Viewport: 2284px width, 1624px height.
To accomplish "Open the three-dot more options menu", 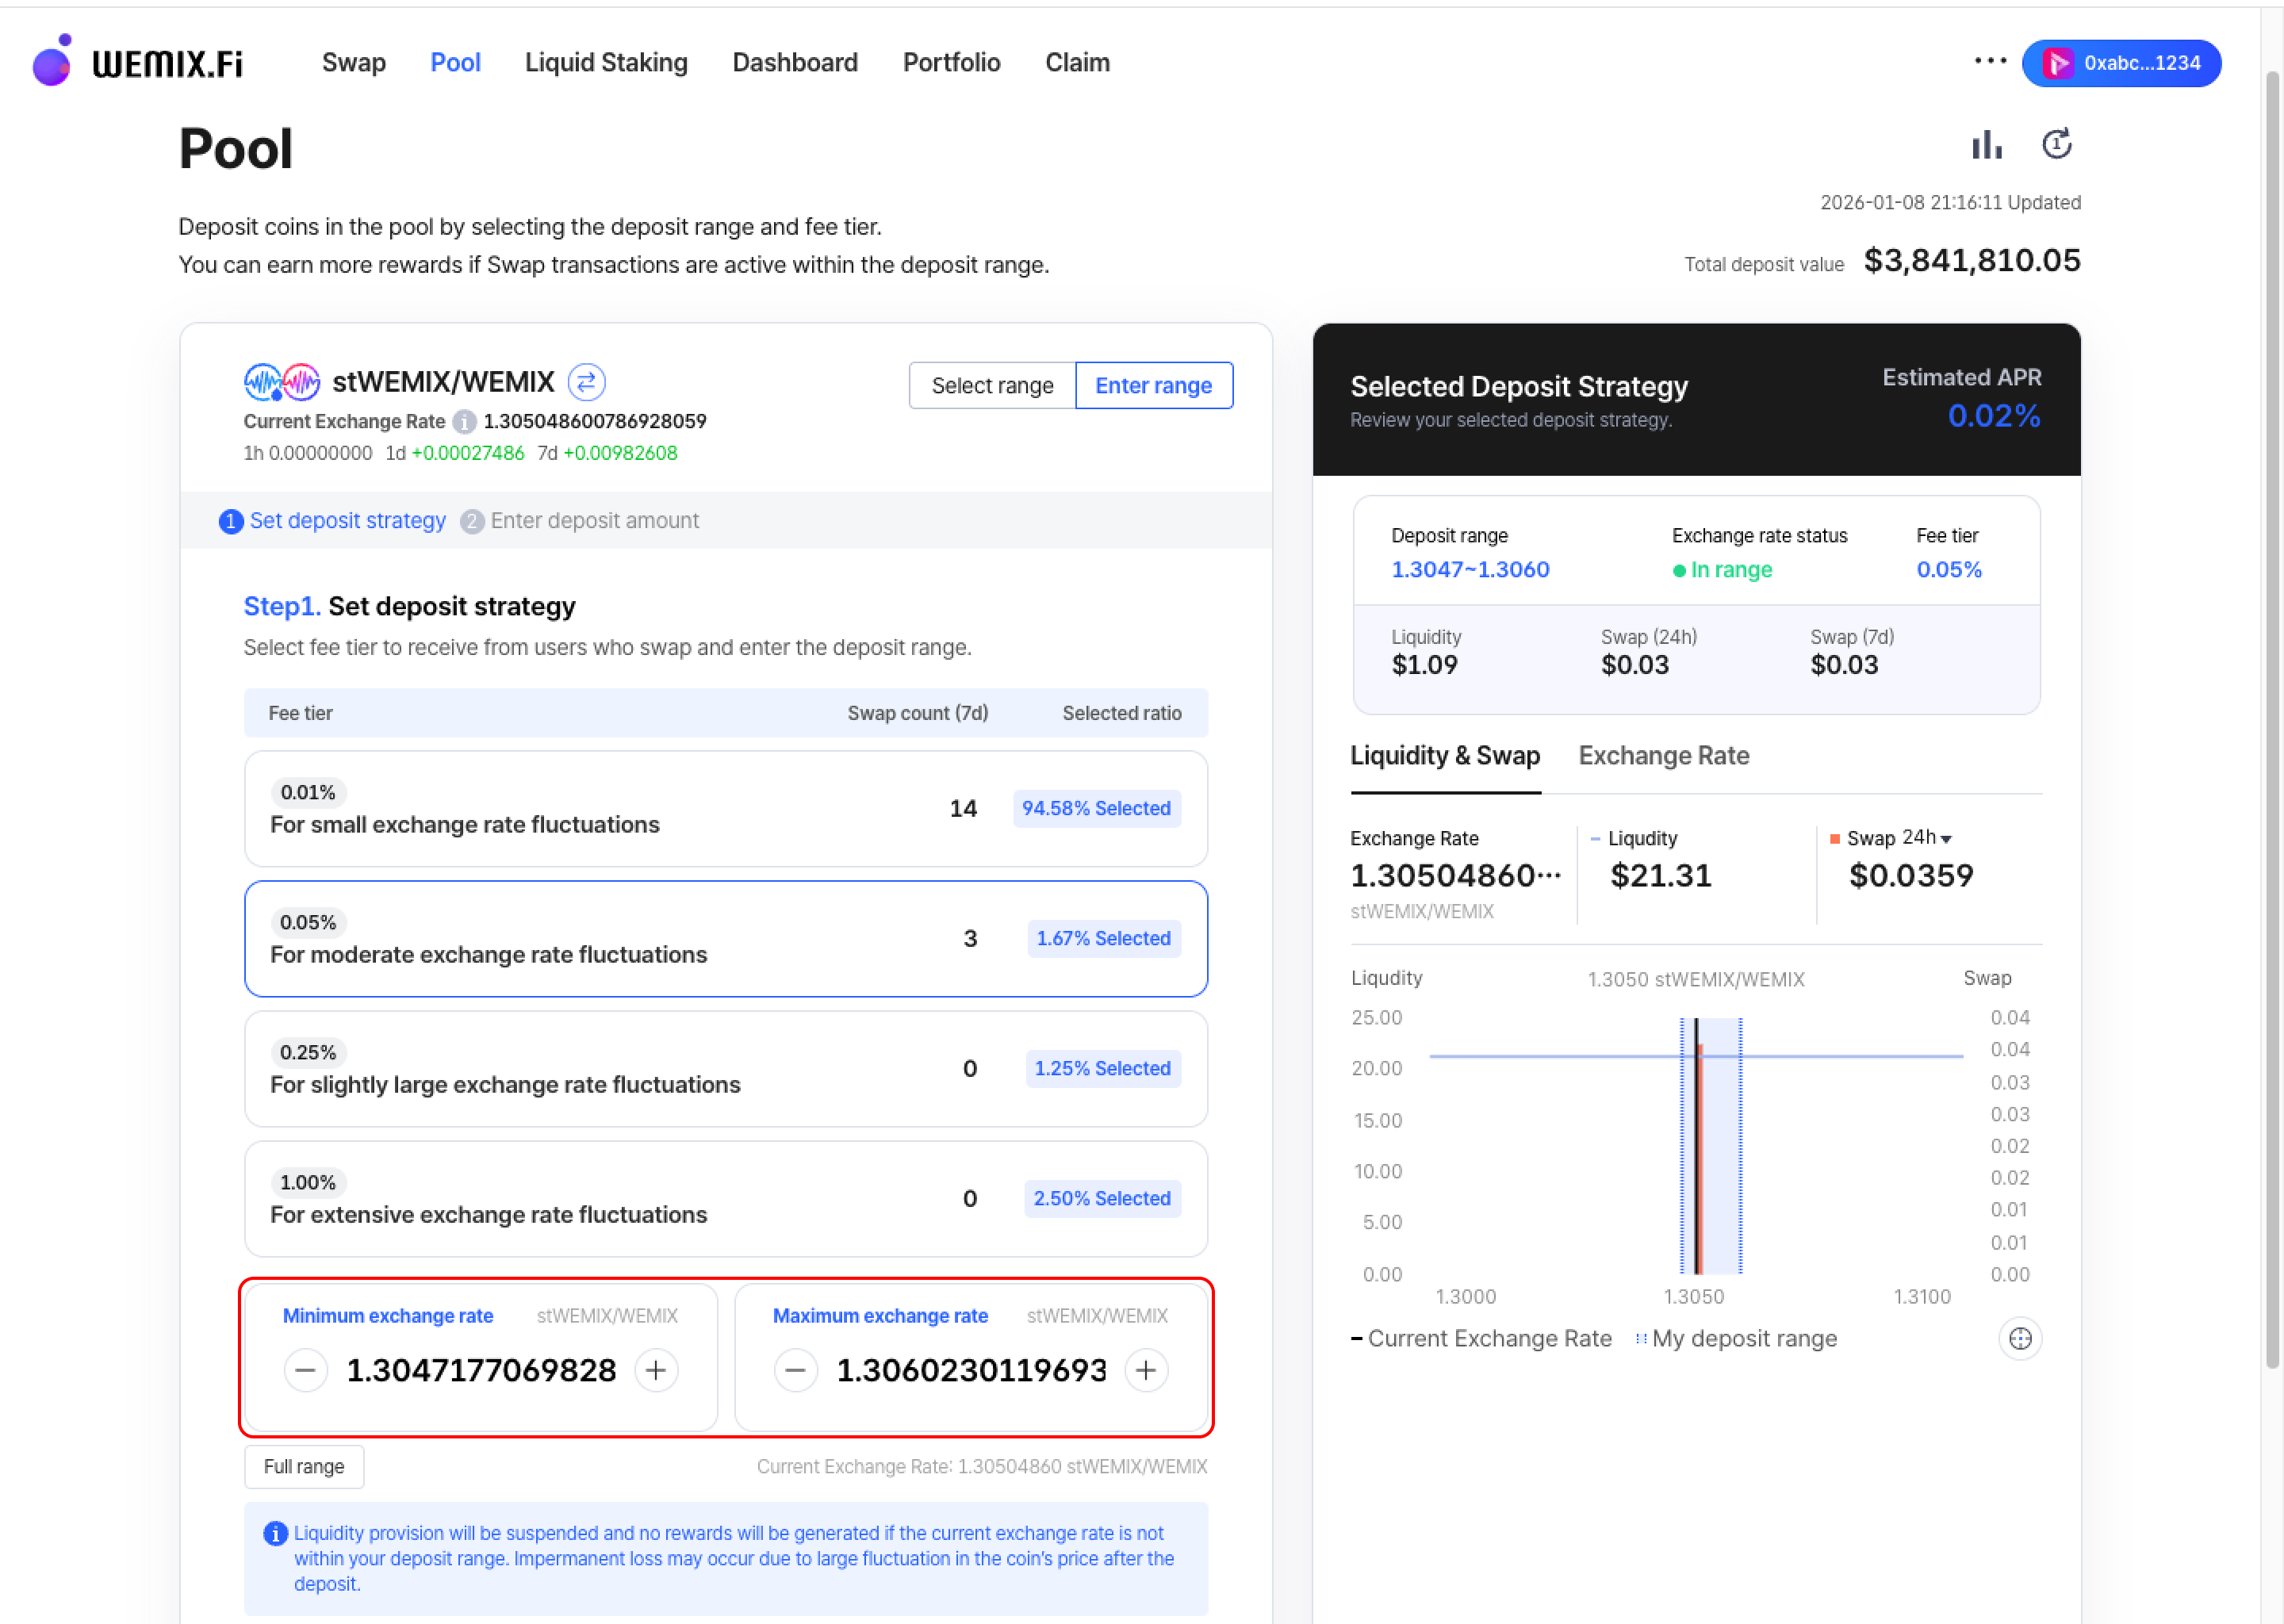I will coord(1990,62).
